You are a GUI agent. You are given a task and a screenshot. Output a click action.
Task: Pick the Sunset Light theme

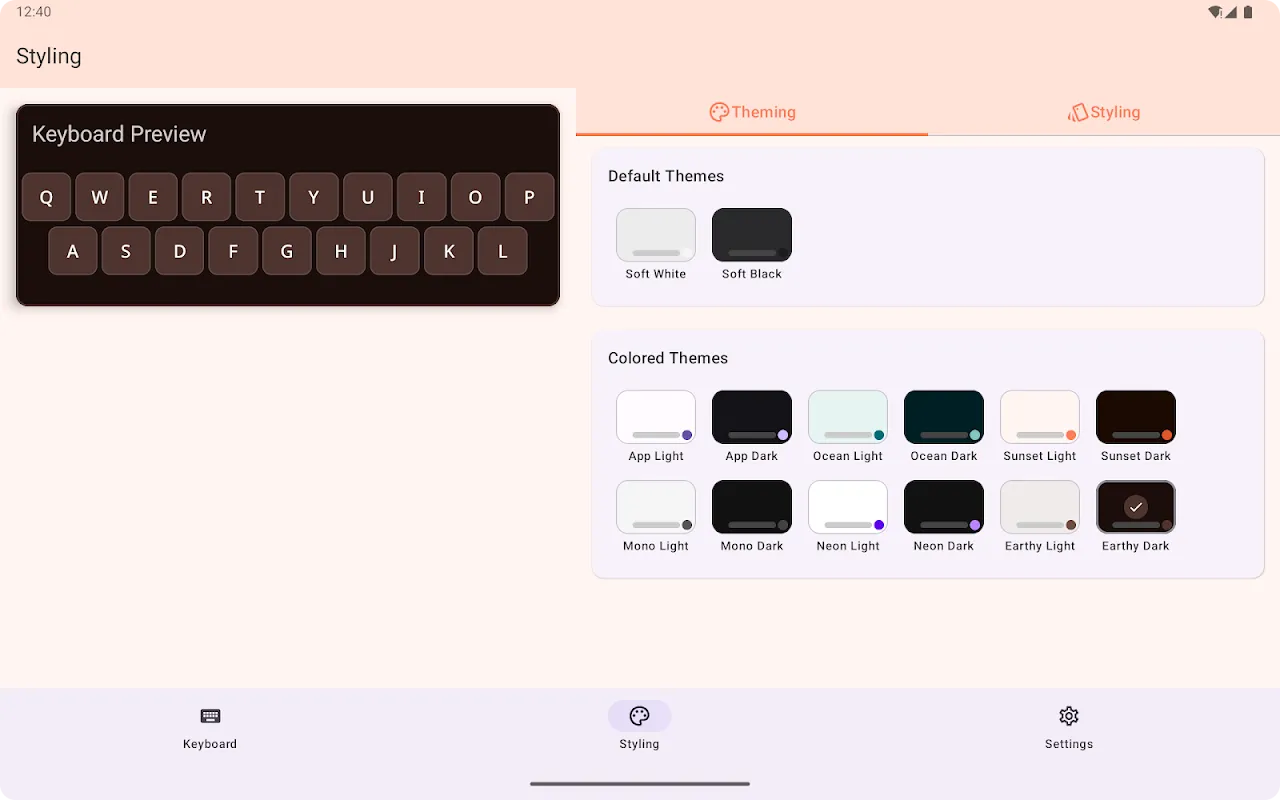tap(1040, 417)
